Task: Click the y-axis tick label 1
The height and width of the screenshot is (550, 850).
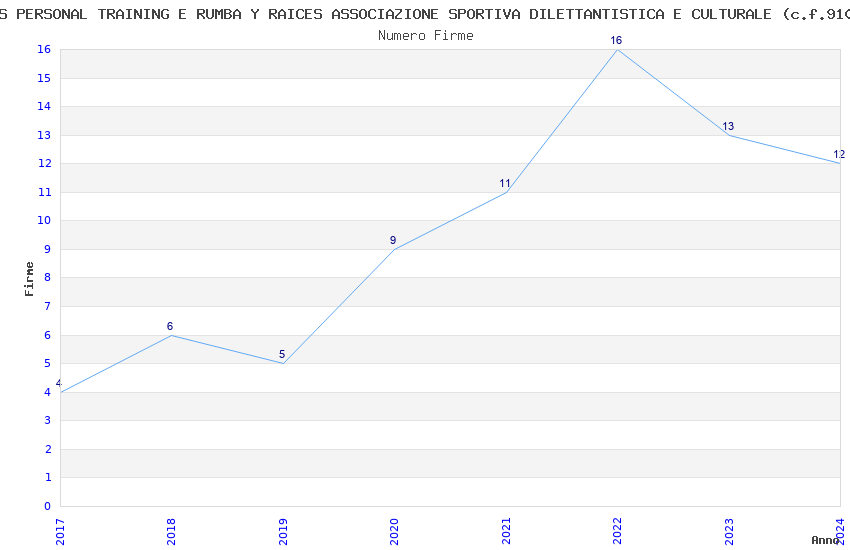Action: pos(48,477)
